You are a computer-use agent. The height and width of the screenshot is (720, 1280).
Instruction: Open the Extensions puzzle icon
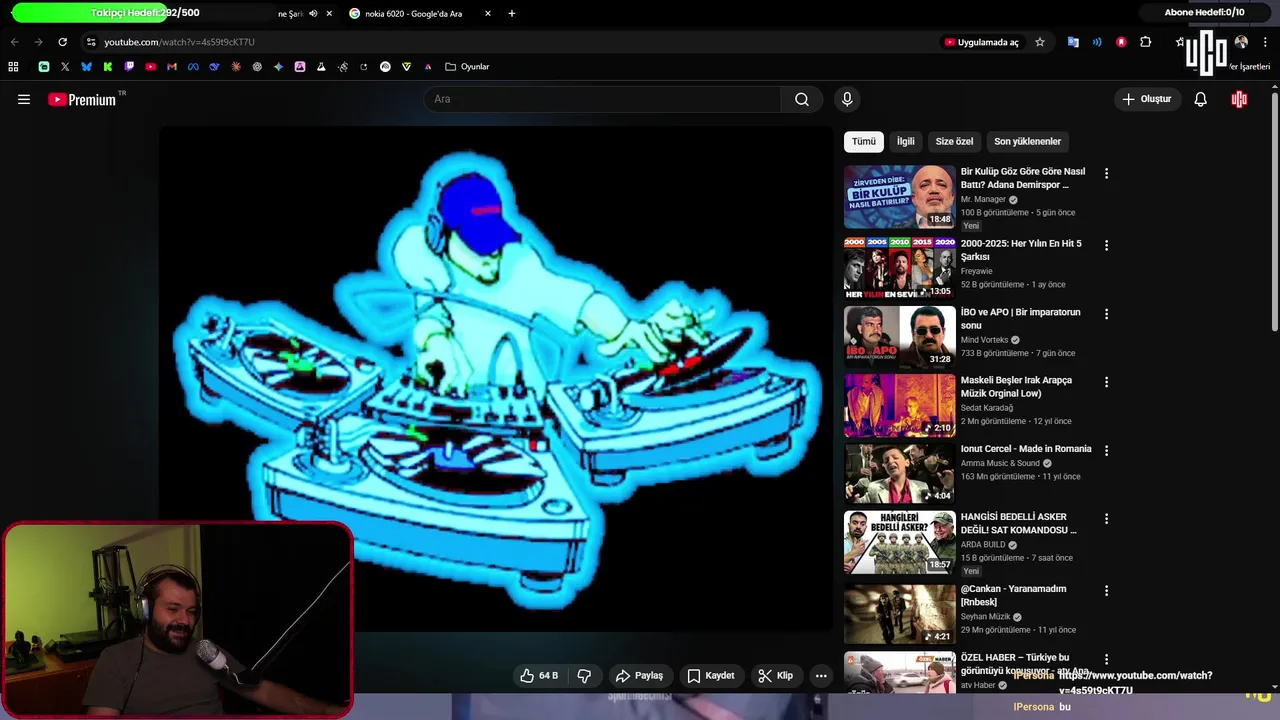click(x=1146, y=42)
